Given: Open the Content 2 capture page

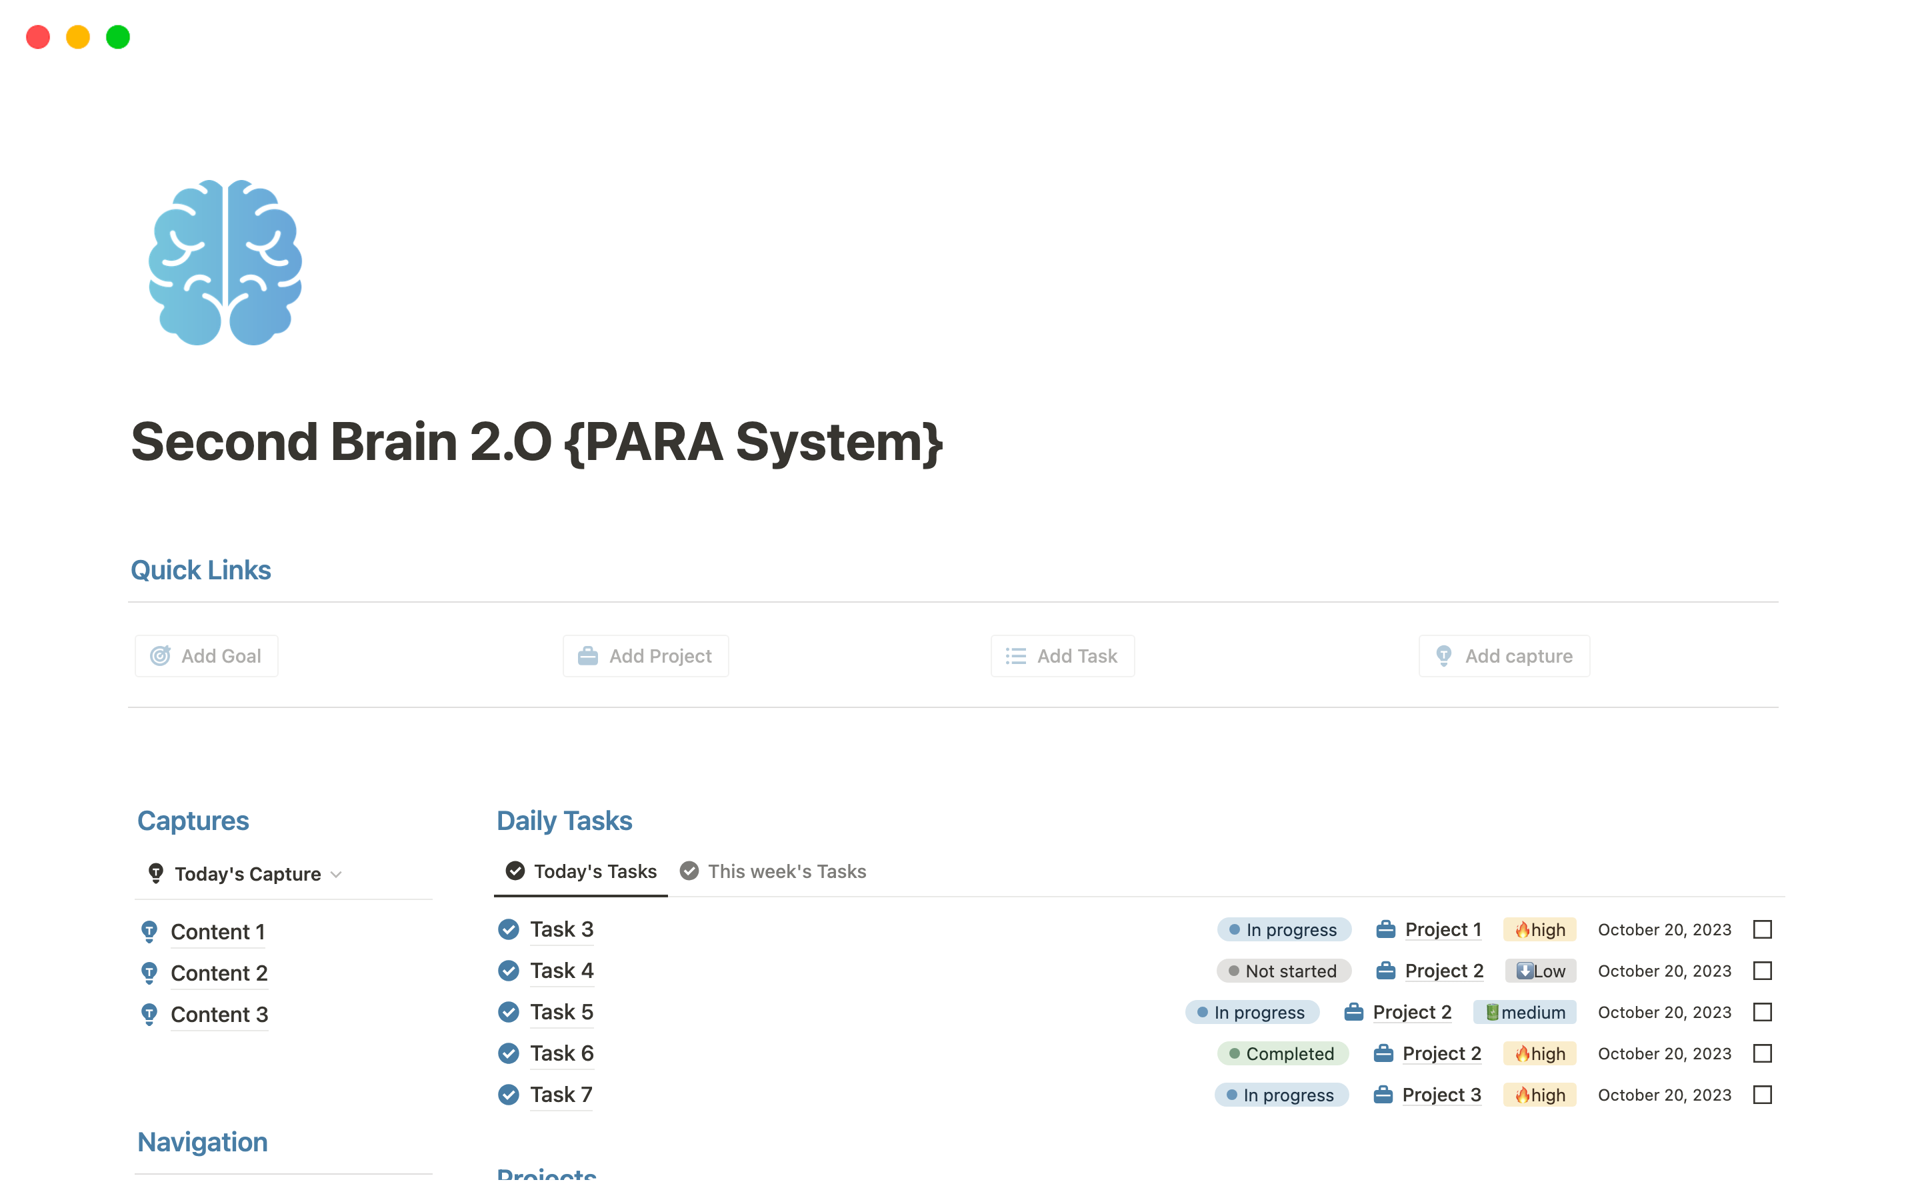Looking at the screenshot, I should point(219,973).
